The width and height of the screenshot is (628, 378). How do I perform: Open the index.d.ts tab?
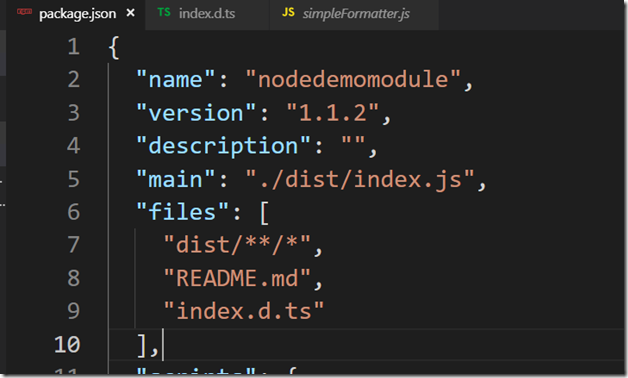click(x=207, y=14)
